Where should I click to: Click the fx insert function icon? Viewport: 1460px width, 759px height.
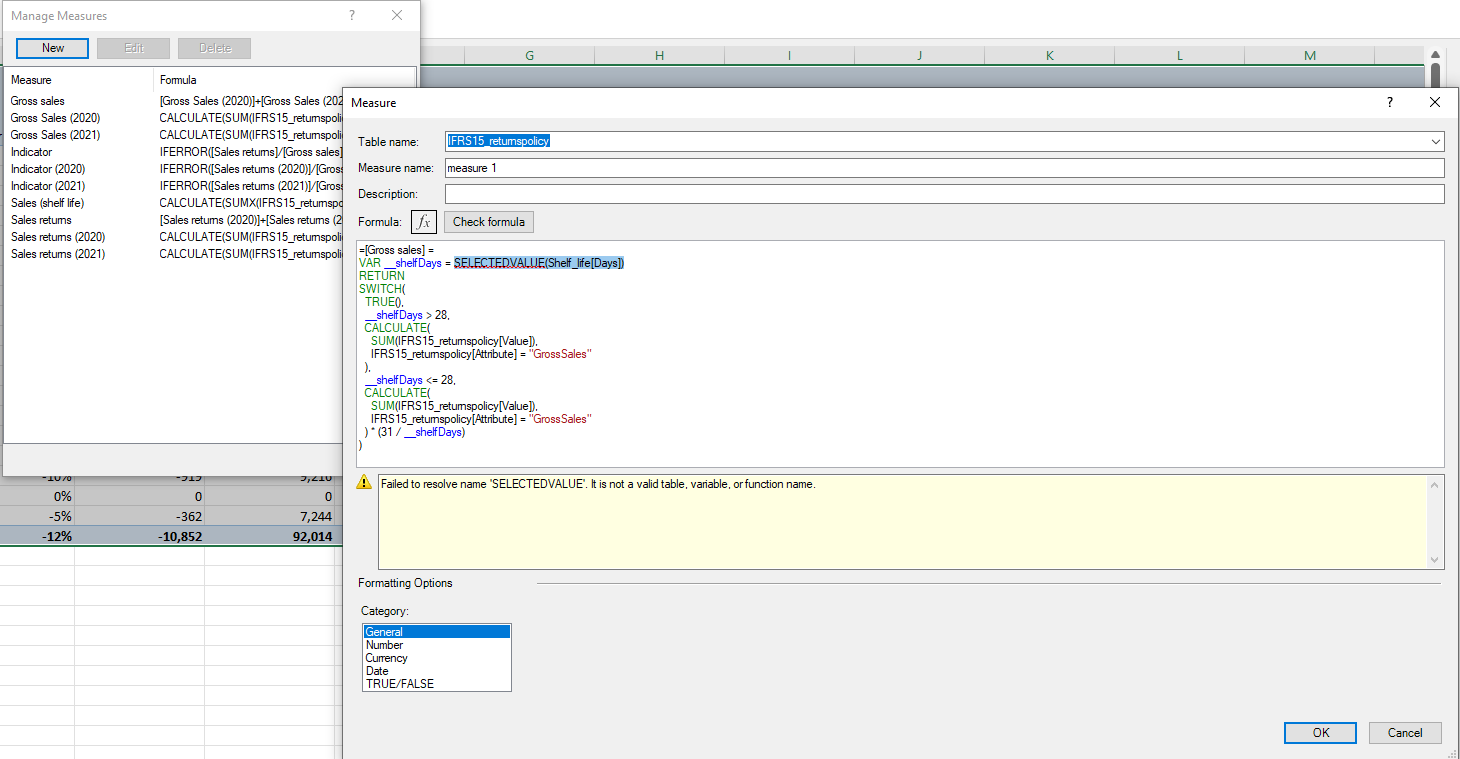point(424,222)
